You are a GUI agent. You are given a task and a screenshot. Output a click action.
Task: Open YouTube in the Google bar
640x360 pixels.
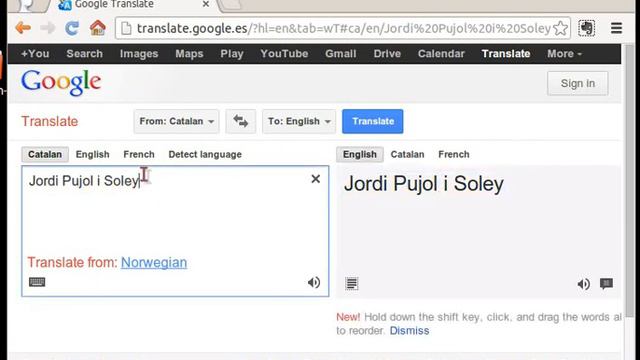pyautogui.click(x=284, y=53)
